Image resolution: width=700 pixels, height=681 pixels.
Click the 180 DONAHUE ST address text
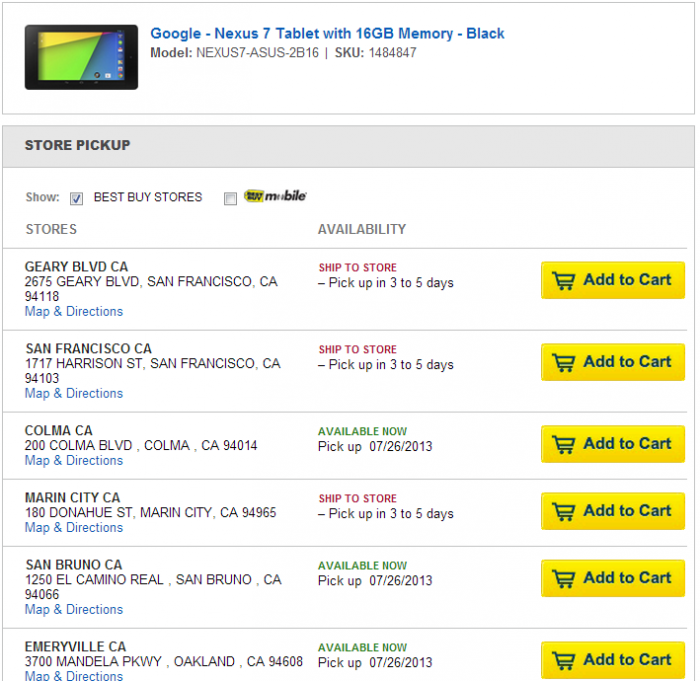point(150,513)
